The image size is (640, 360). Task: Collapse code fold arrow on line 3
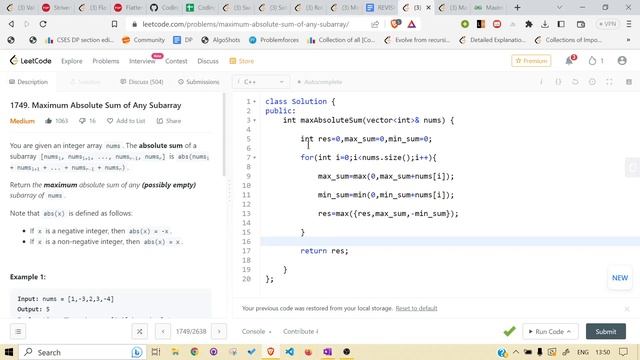click(x=255, y=120)
